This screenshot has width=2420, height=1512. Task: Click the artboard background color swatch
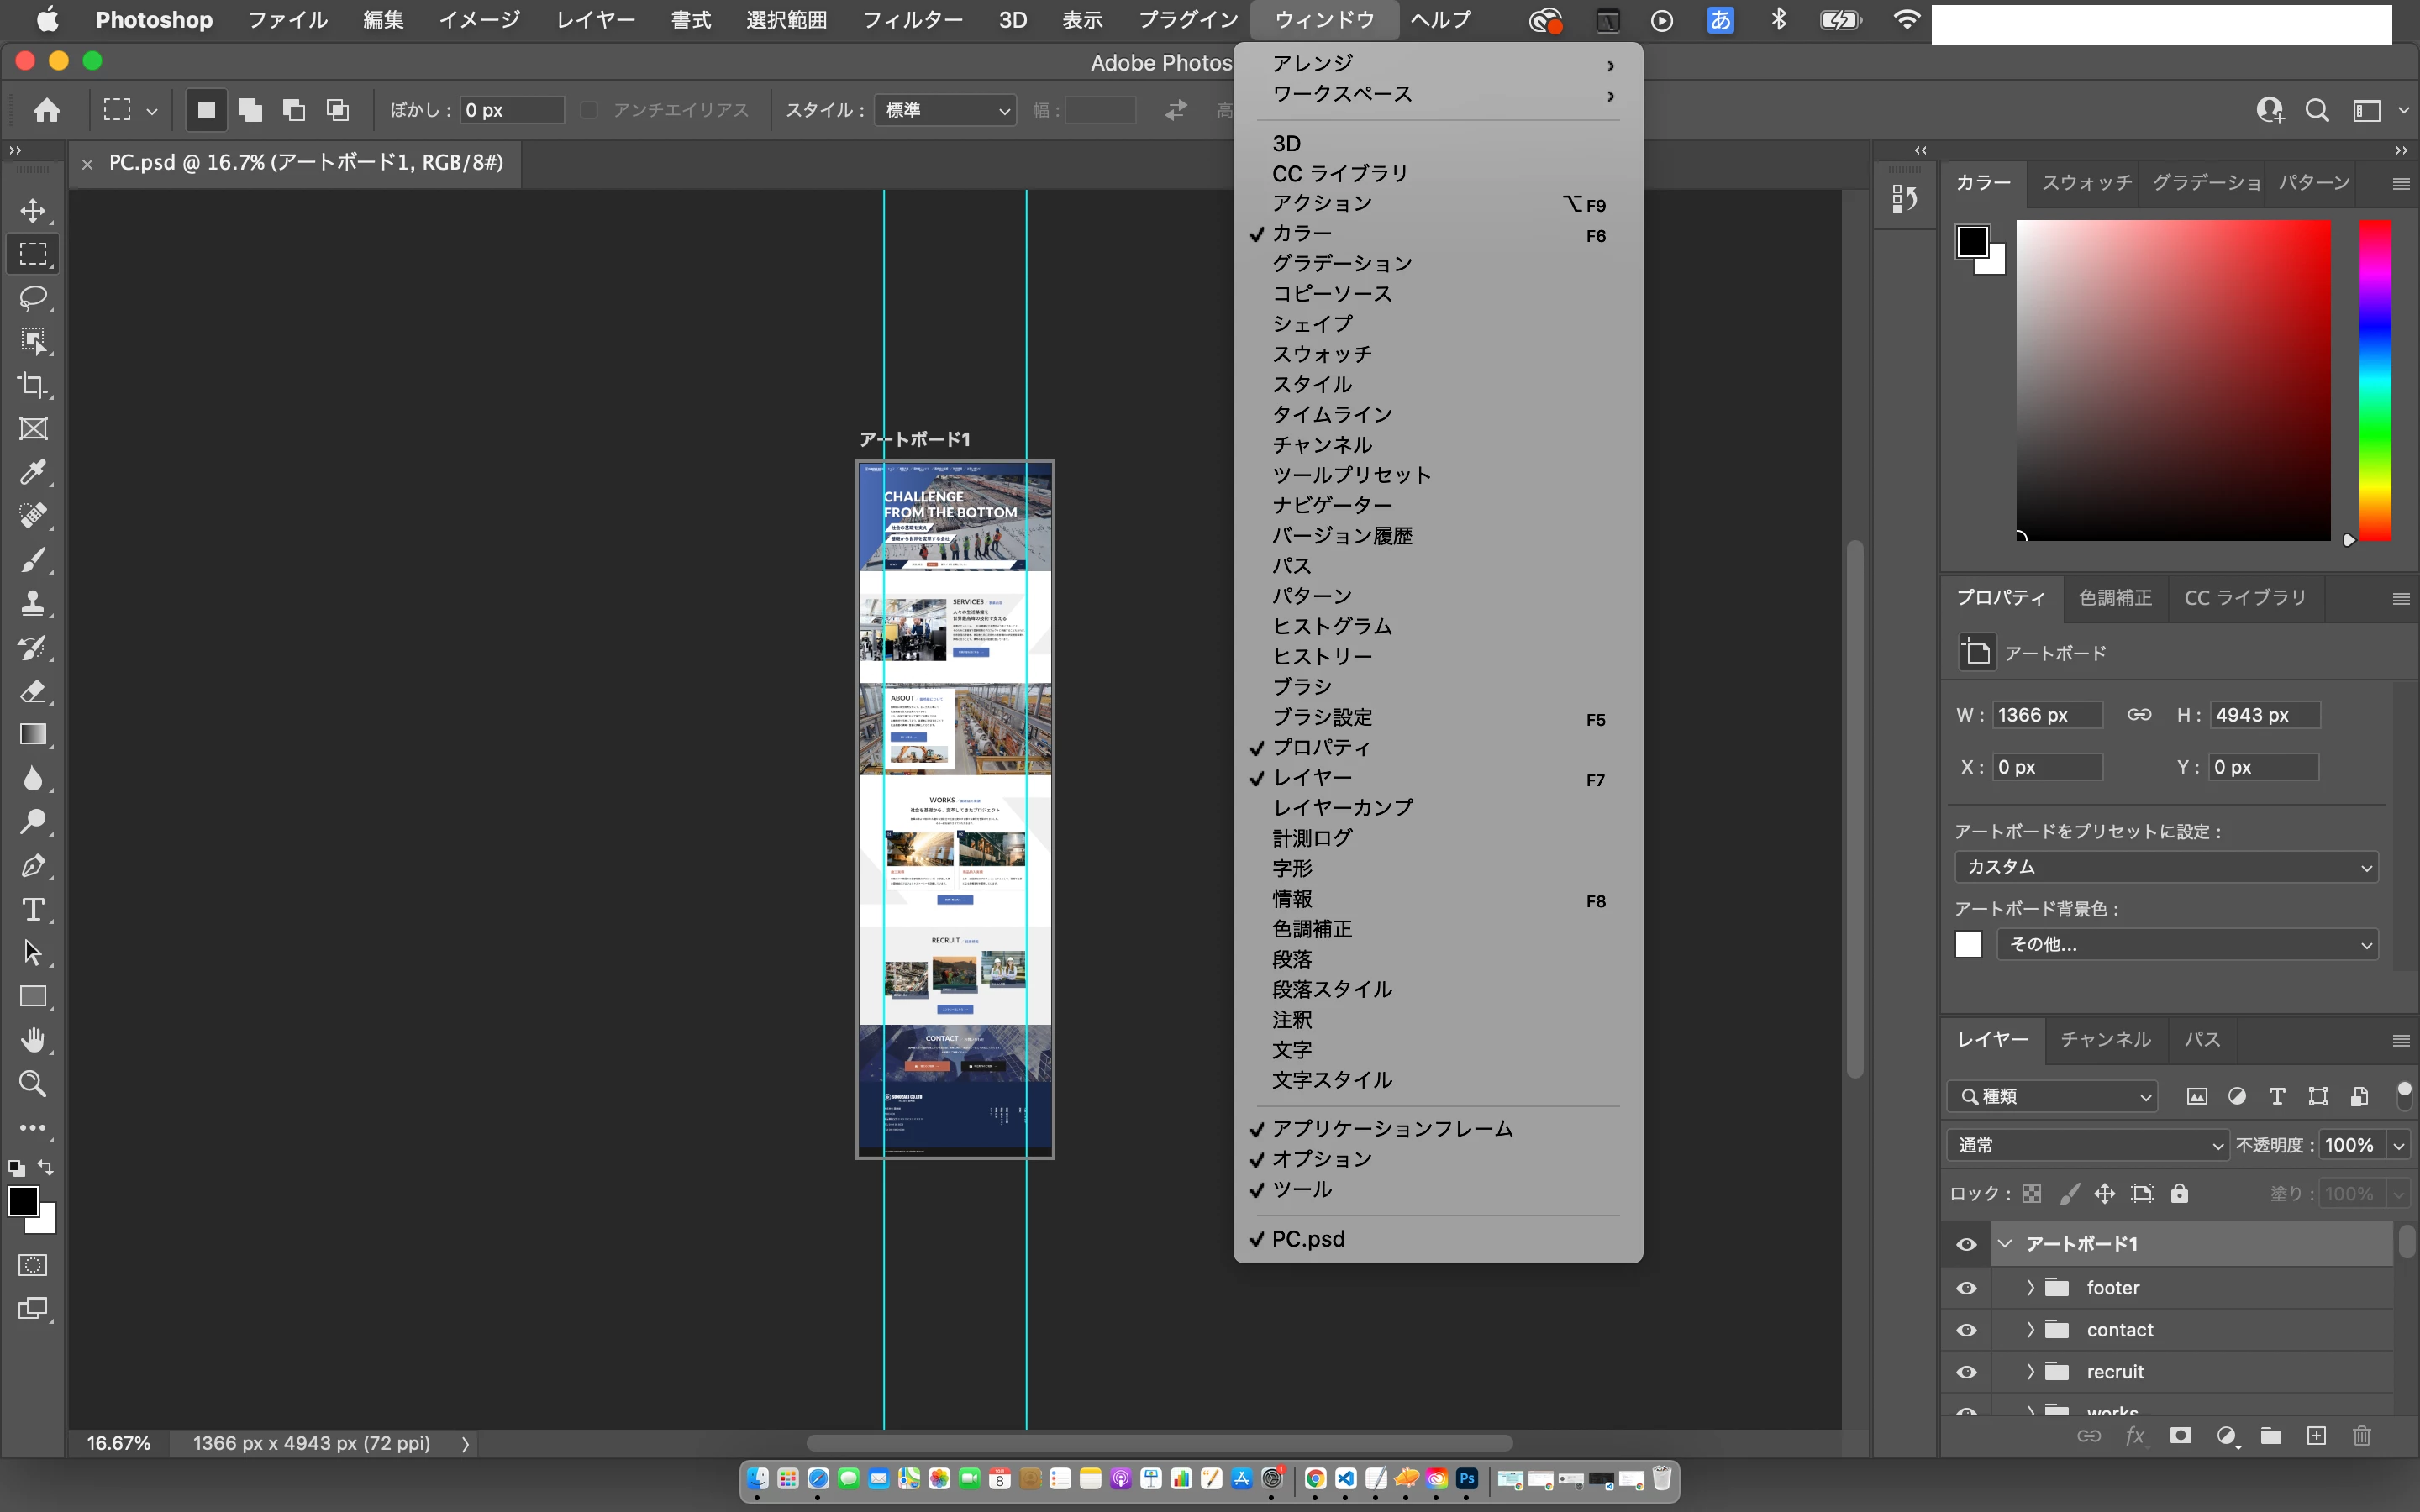(1968, 944)
